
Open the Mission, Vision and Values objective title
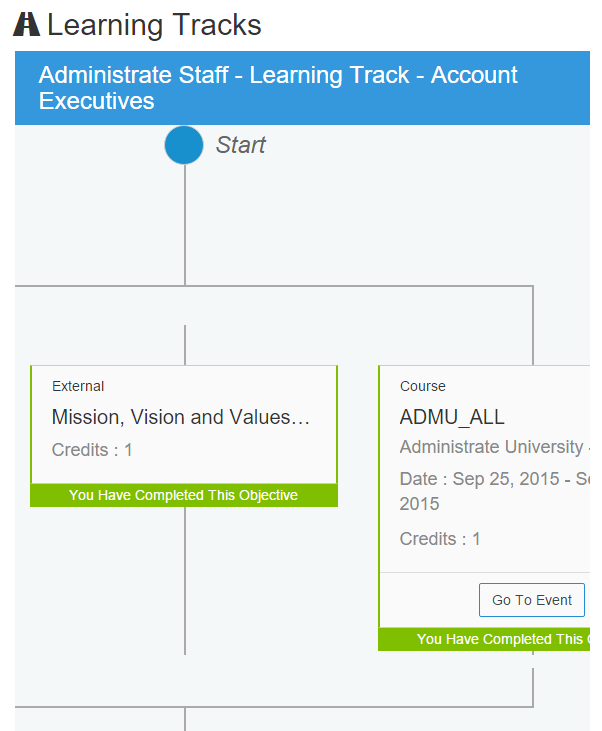coord(181,417)
